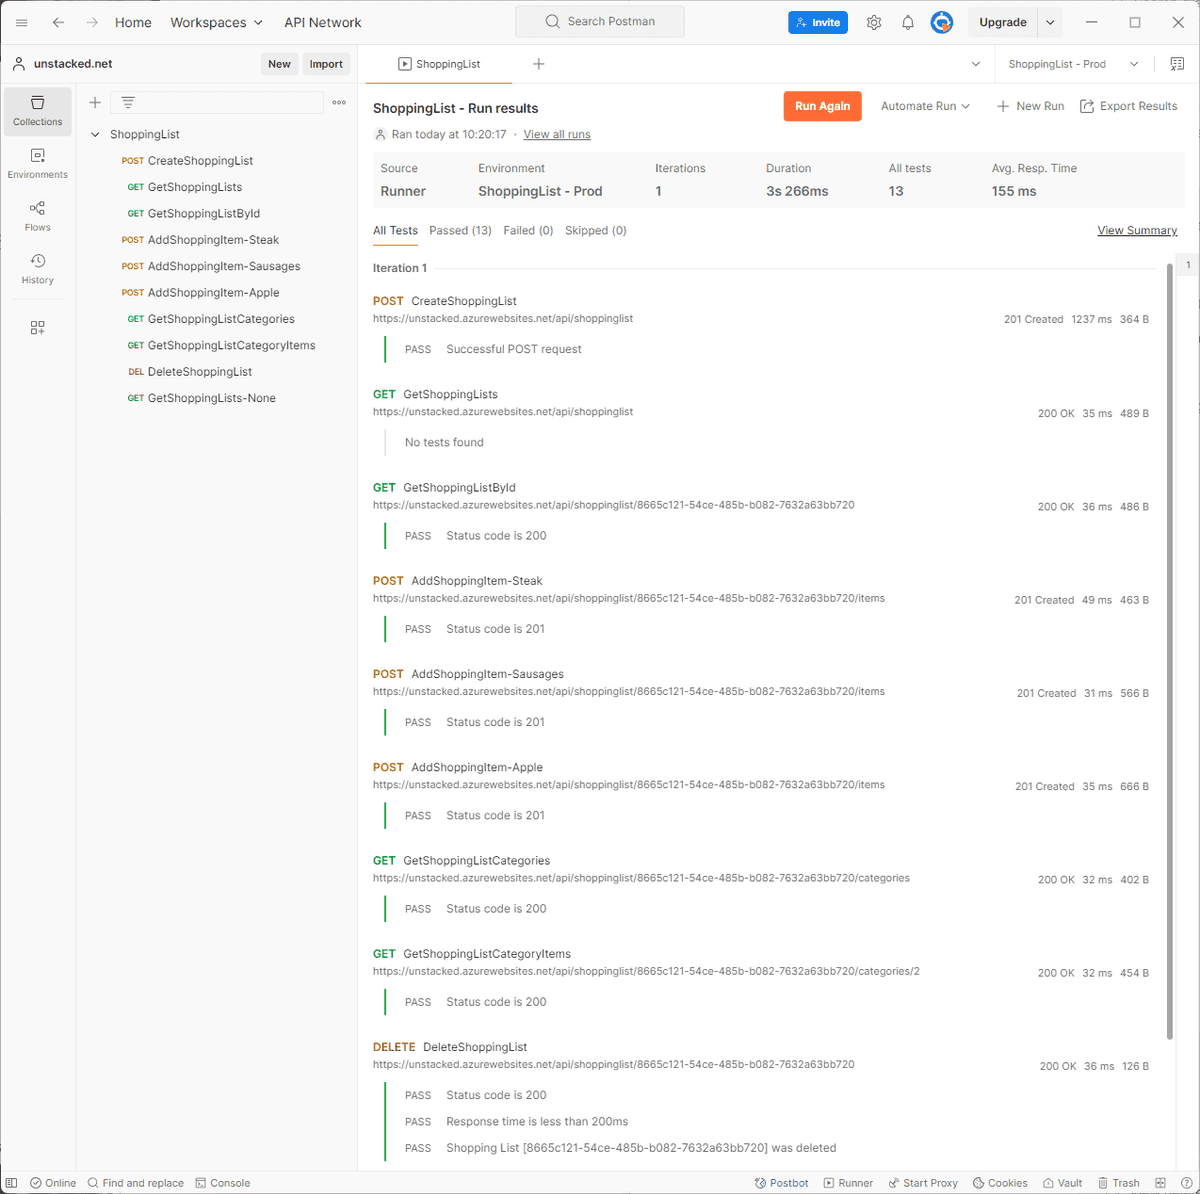The width and height of the screenshot is (1200, 1194).
Task: Open the Workspaces dropdown
Action: coord(216,22)
